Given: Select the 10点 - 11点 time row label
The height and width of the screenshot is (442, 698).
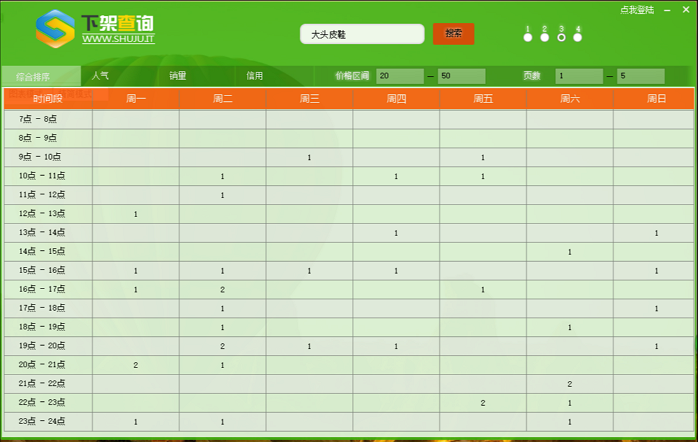Looking at the screenshot, I should tap(42, 176).
